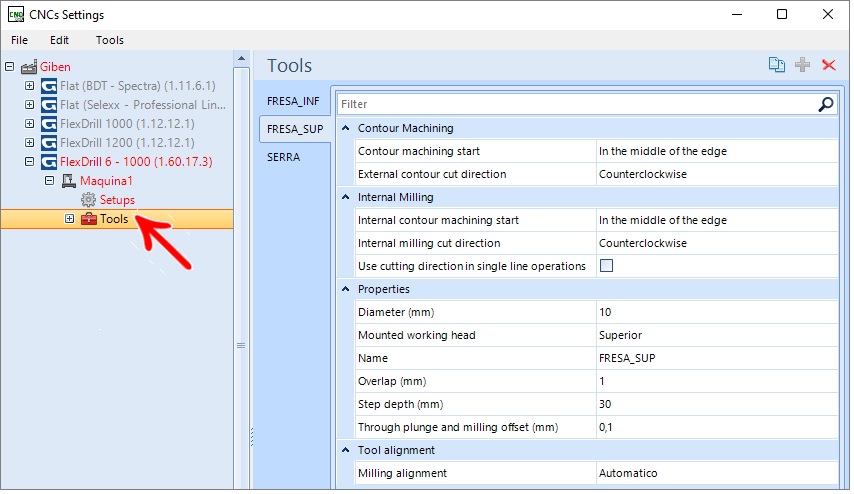Click the Giben factory icon

tap(29, 68)
